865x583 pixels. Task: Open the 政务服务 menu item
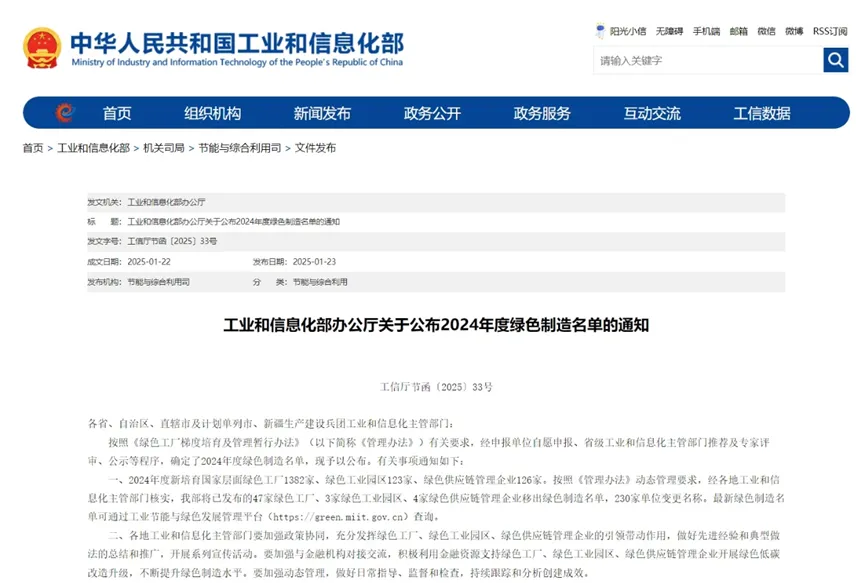pyautogui.click(x=542, y=113)
